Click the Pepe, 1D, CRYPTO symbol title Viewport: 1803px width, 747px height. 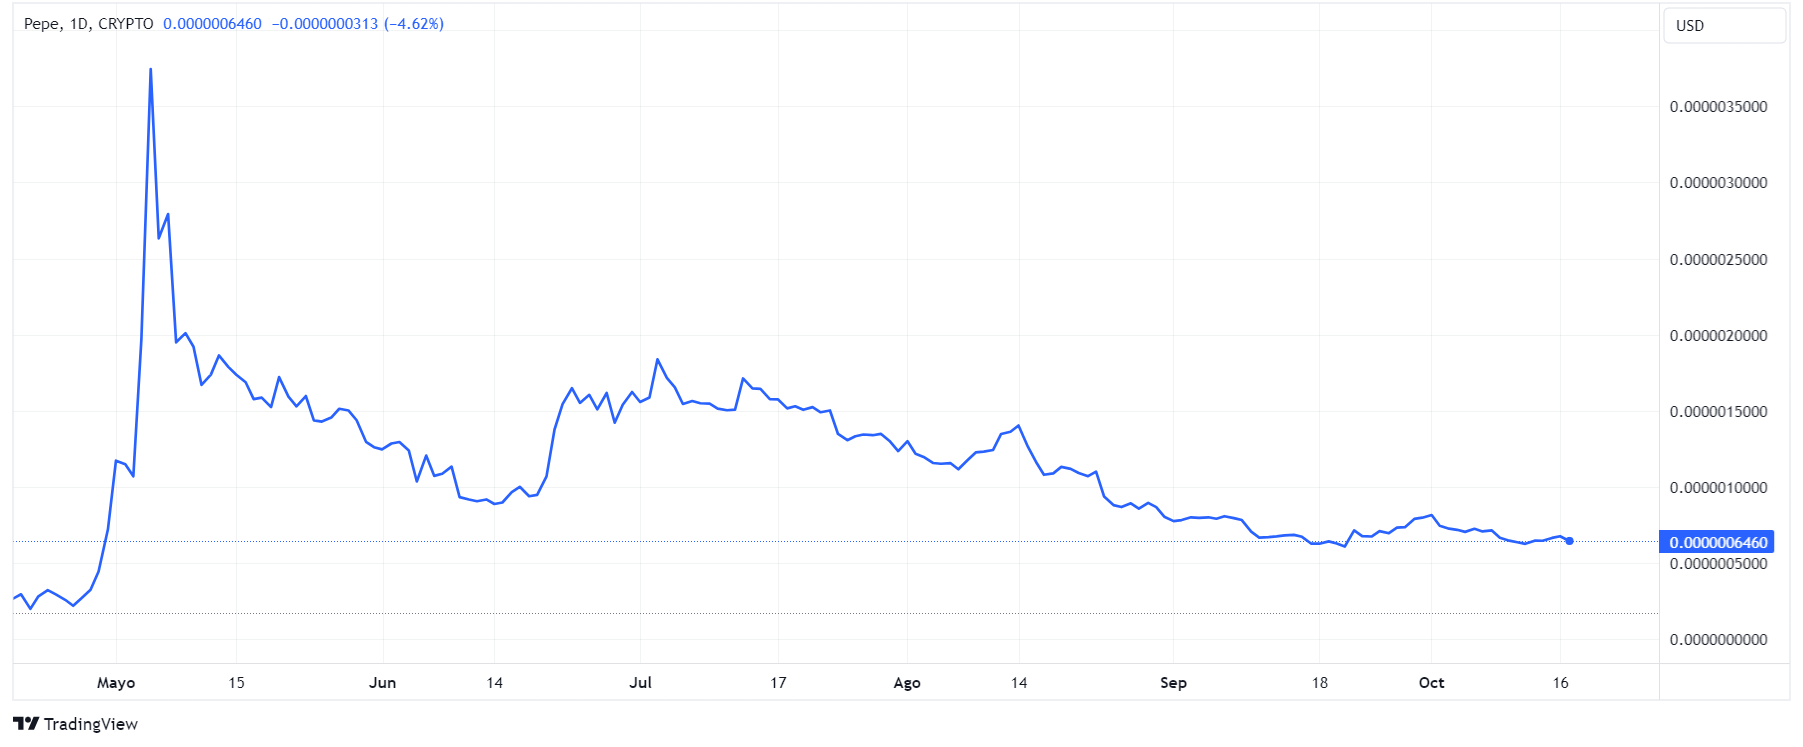(x=88, y=24)
